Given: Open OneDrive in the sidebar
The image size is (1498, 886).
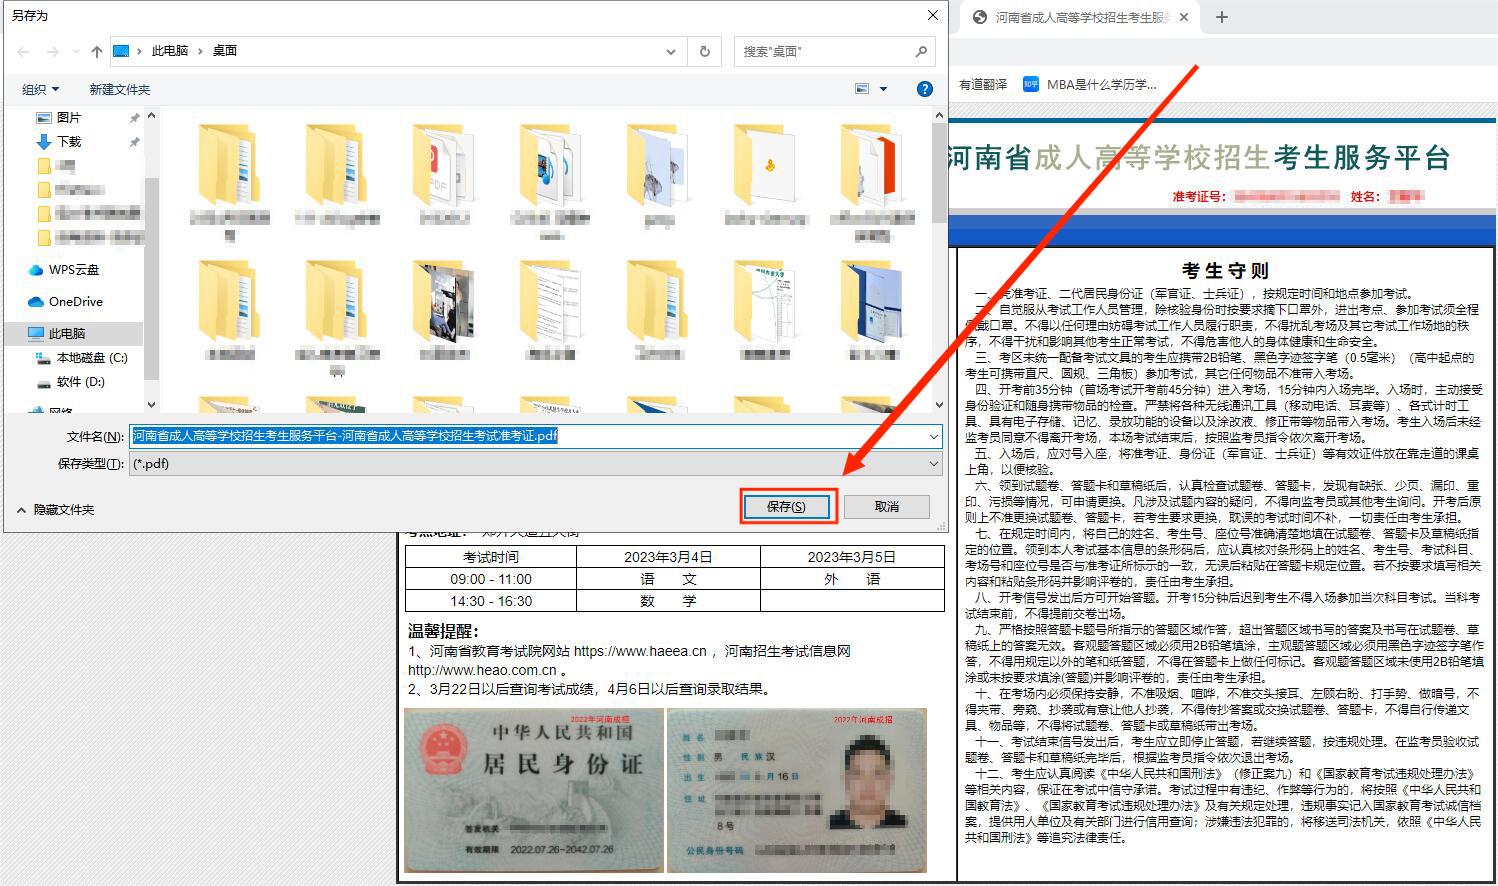Looking at the screenshot, I should tap(75, 302).
